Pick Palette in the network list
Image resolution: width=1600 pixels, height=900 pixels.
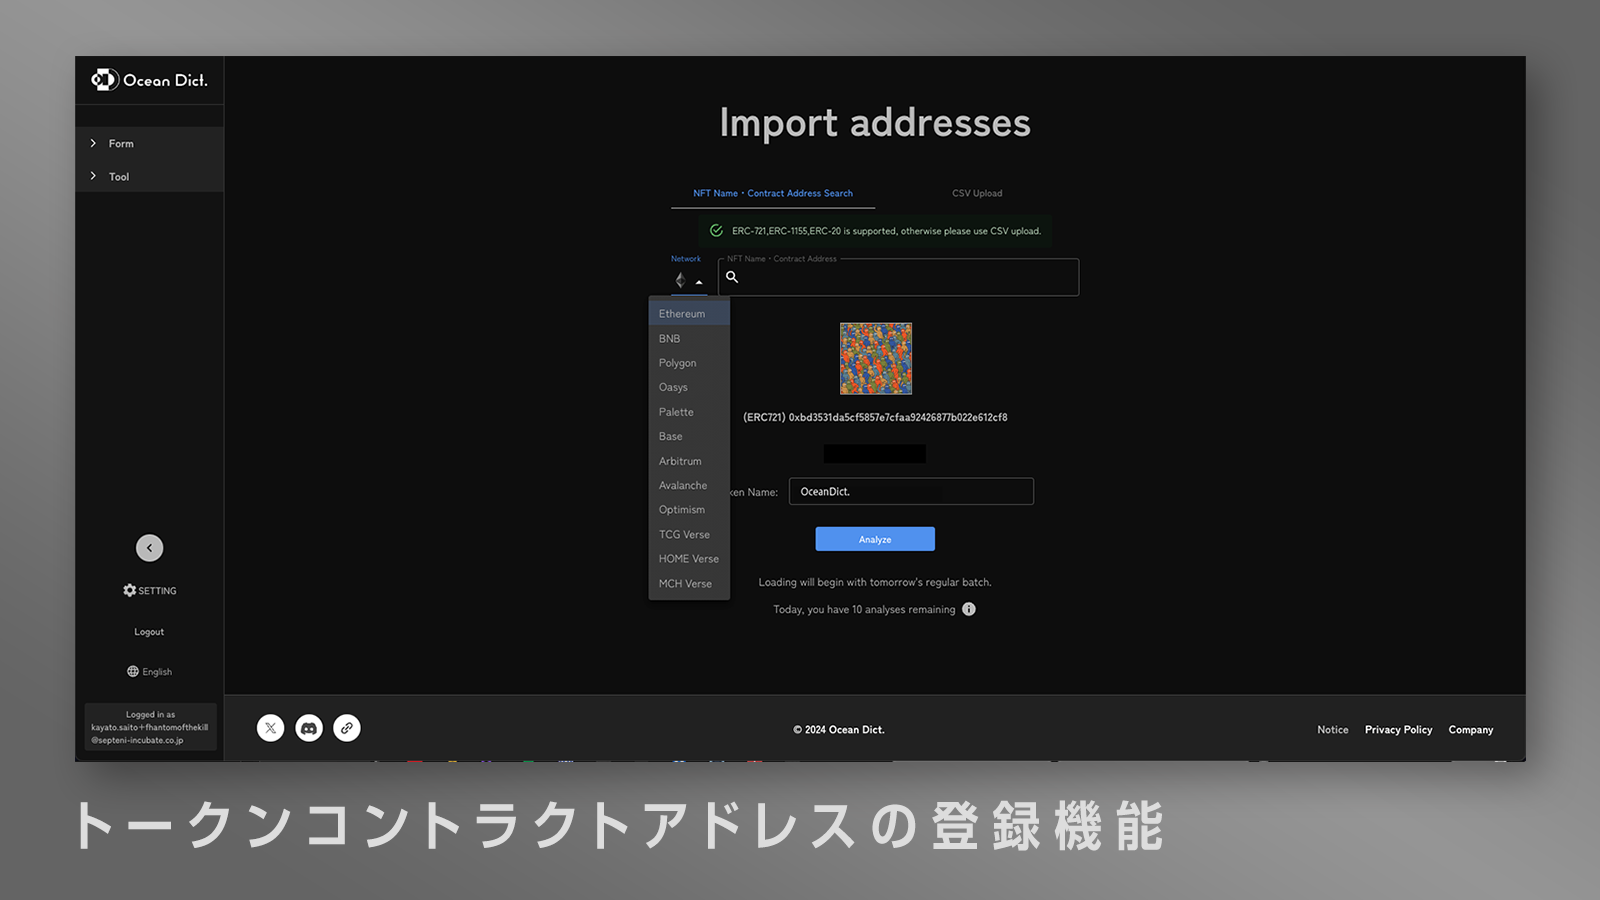[x=689, y=412]
